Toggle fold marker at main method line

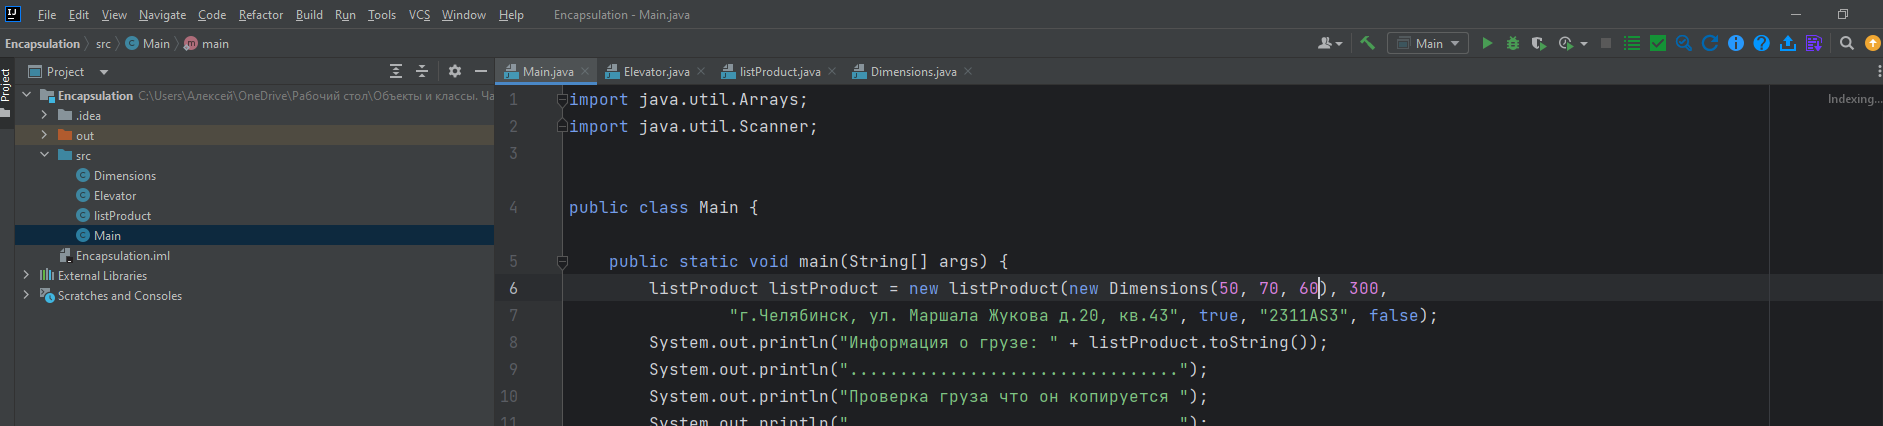click(x=562, y=262)
